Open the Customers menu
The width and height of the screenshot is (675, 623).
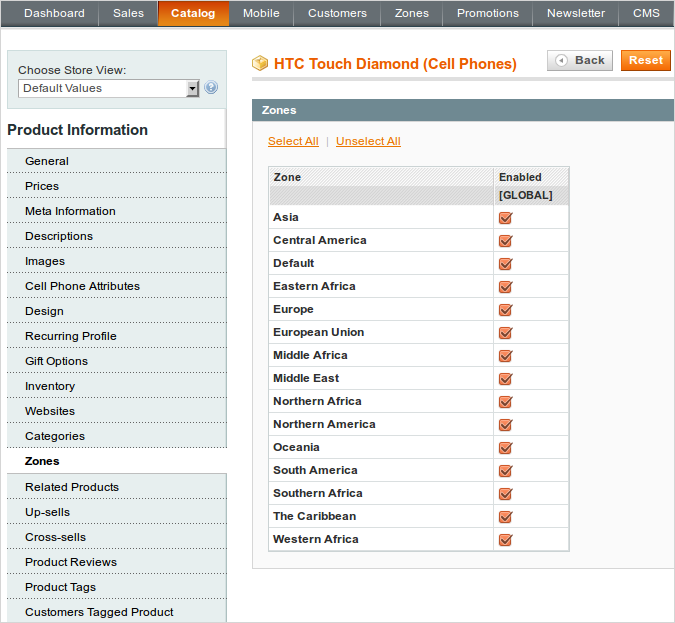[x=338, y=13]
